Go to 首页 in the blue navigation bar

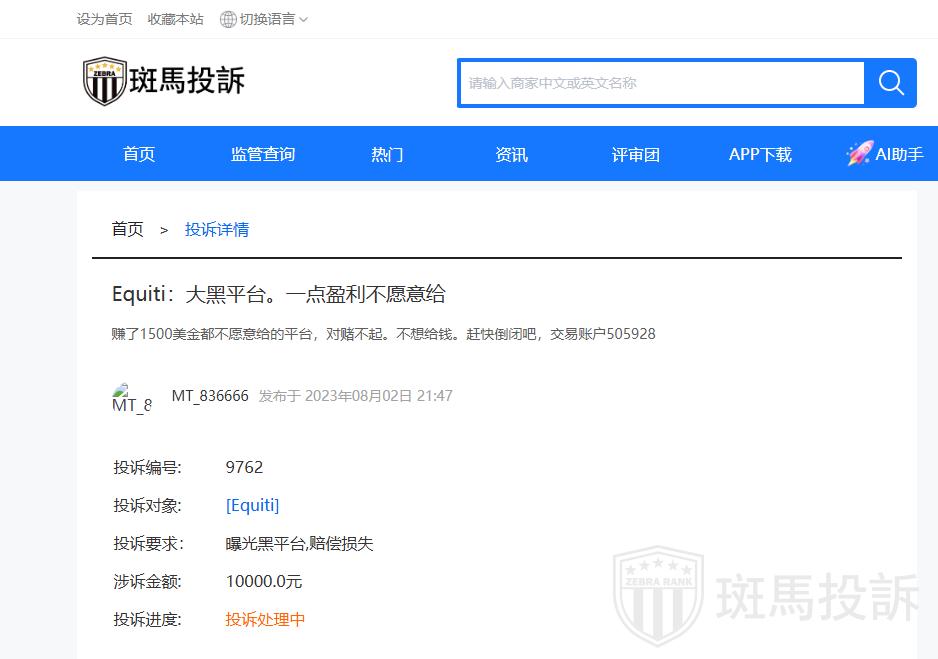[139, 154]
